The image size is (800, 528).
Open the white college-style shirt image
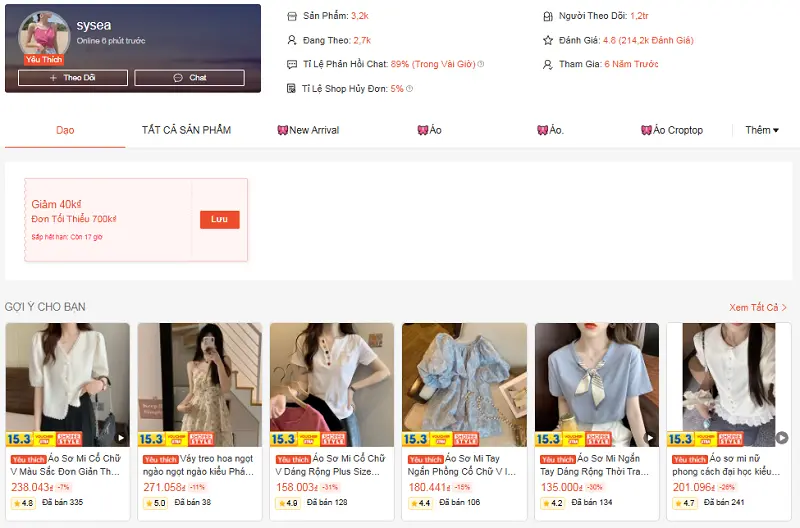pos(729,385)
